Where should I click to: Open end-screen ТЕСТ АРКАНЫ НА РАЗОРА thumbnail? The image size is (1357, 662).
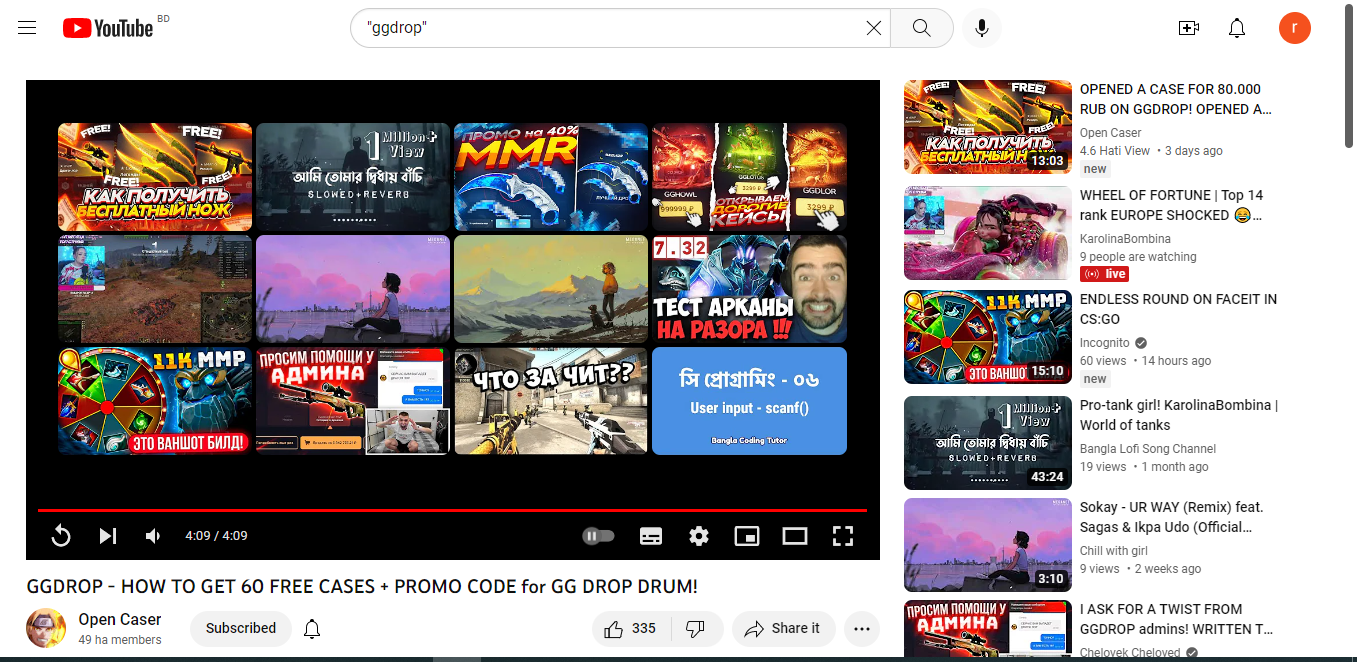749,289
